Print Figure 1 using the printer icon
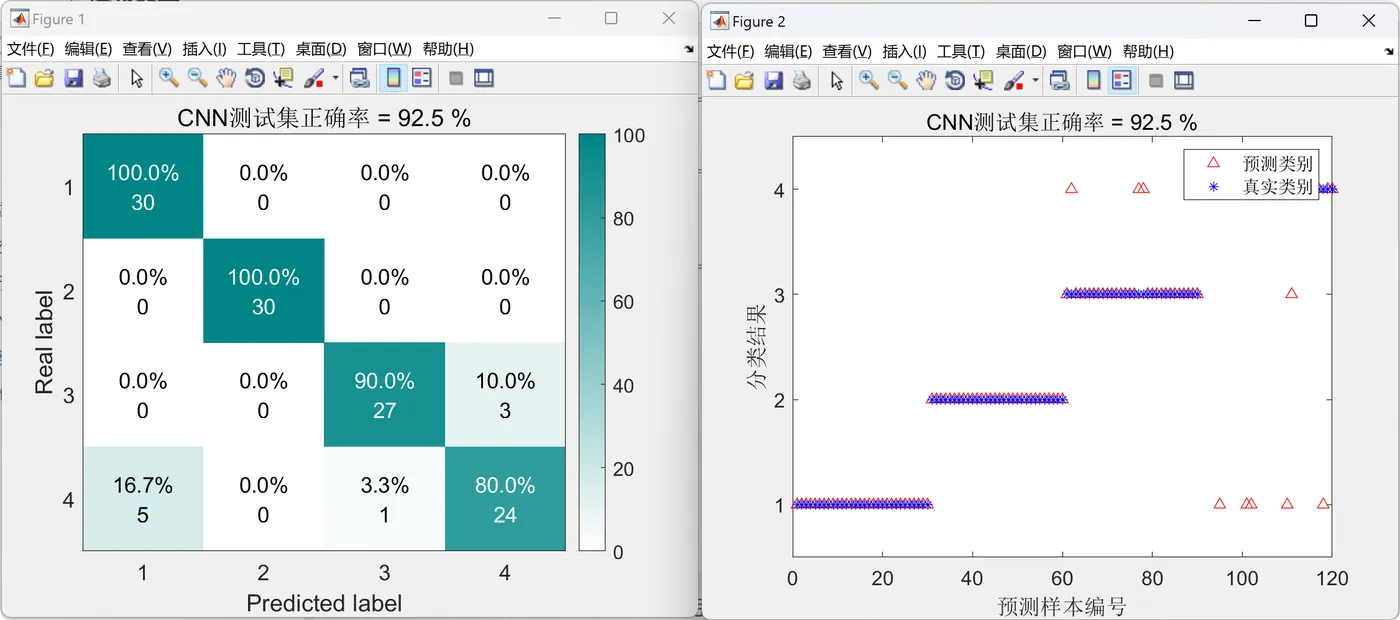Screen dimensions: 1400x620 101,78
